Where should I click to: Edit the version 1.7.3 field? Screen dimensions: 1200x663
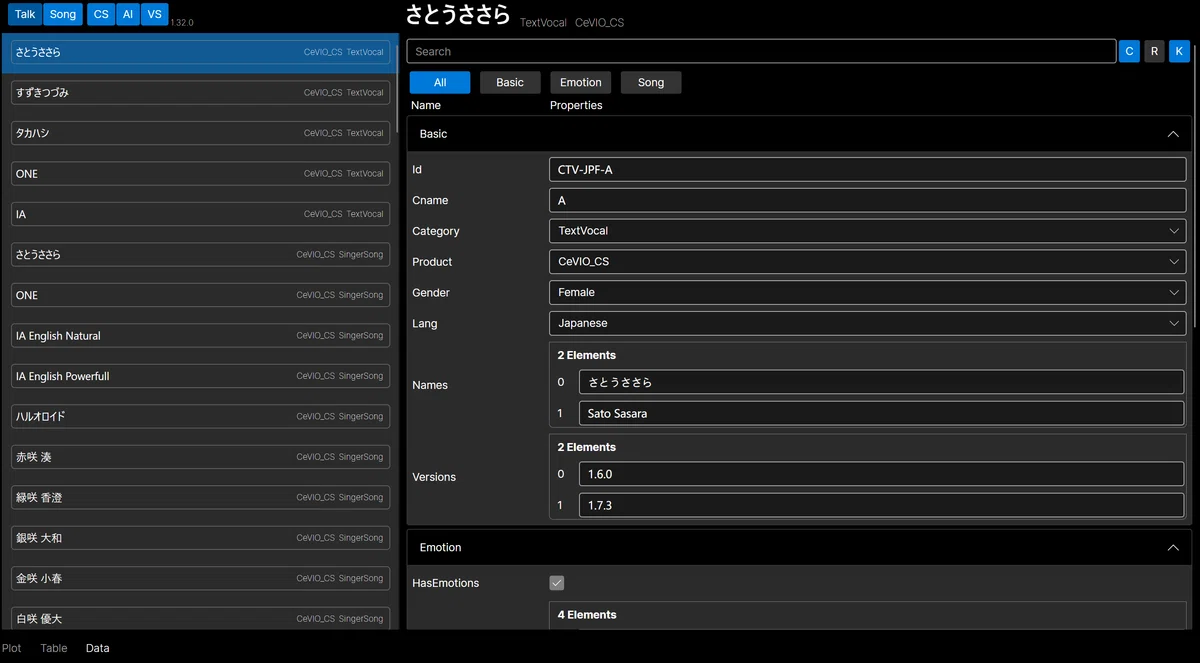[x=882, y=505]
